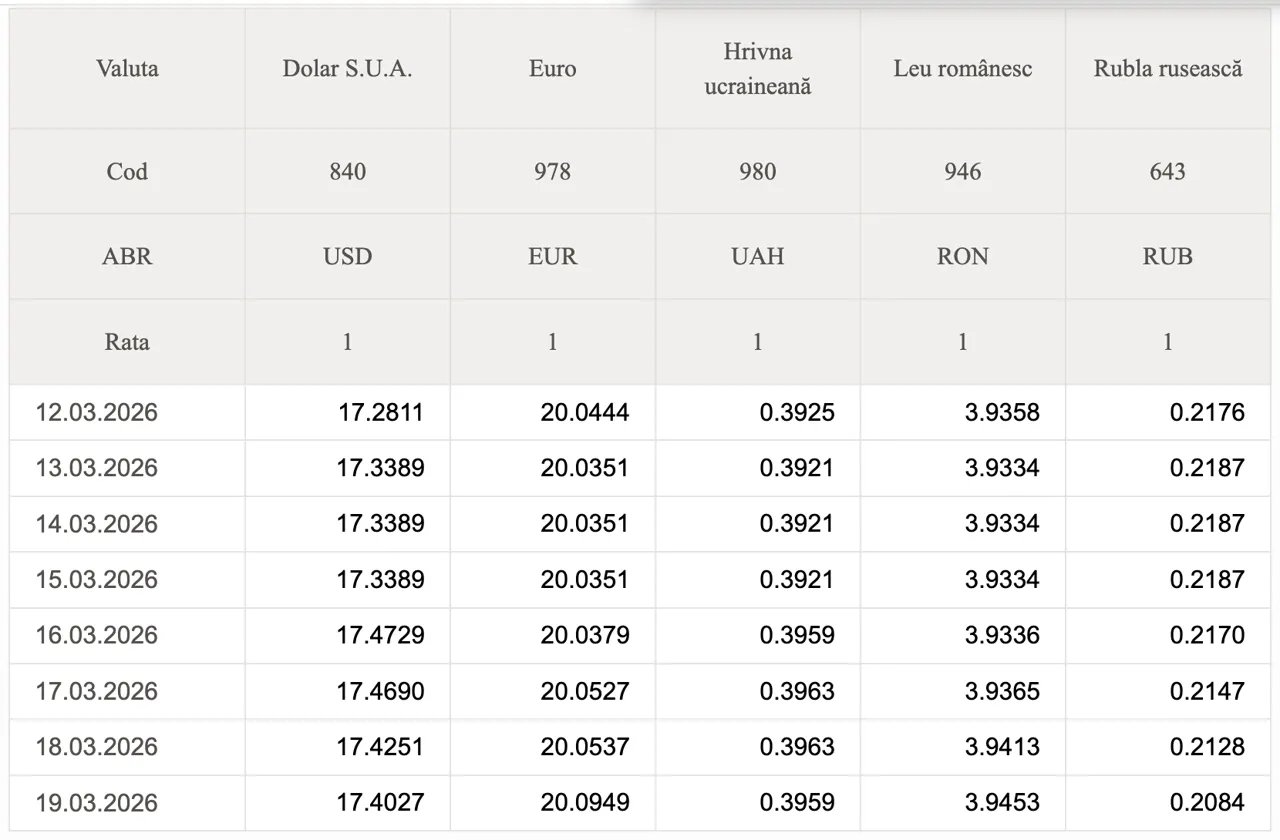Viewport: 1280px width, 840px height.
Task: Select the 16.03.2026 date cell
Action: 97,635
